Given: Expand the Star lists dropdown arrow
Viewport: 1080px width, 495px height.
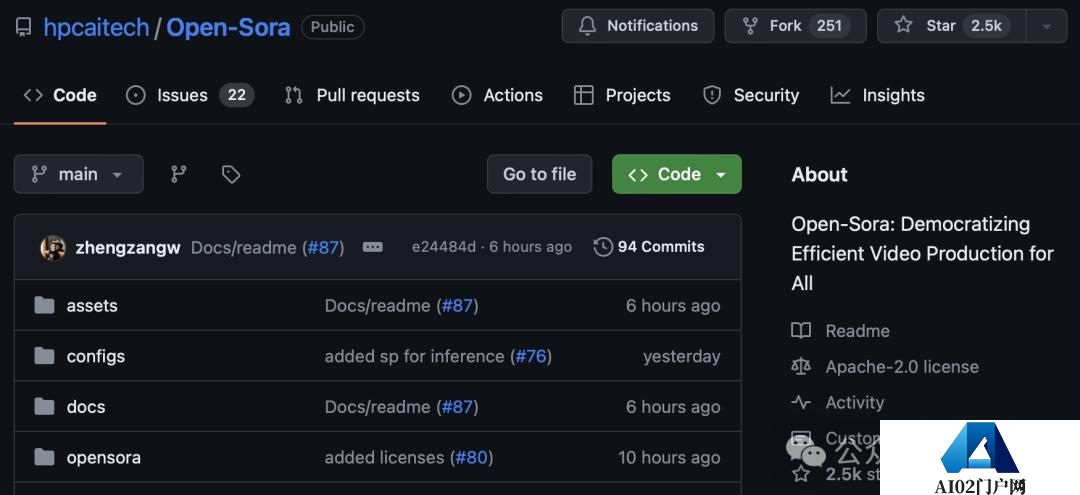Looking at the screenshot, I should click(1046, 26).
